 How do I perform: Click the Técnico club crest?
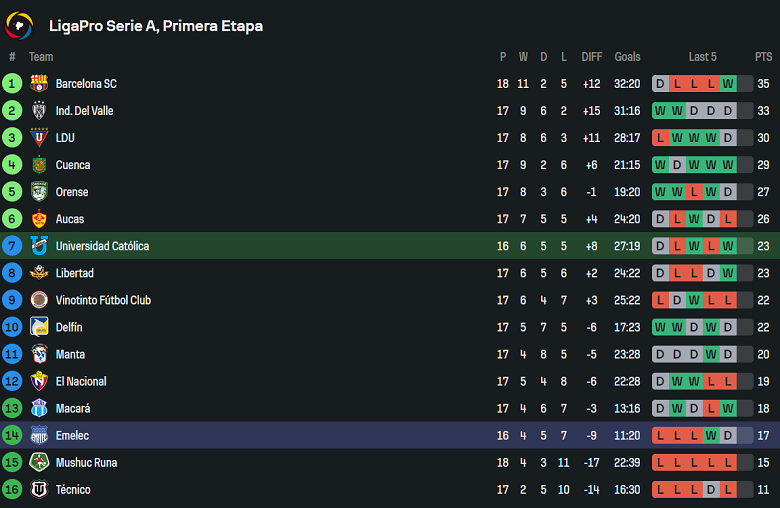tap(39, 489)
